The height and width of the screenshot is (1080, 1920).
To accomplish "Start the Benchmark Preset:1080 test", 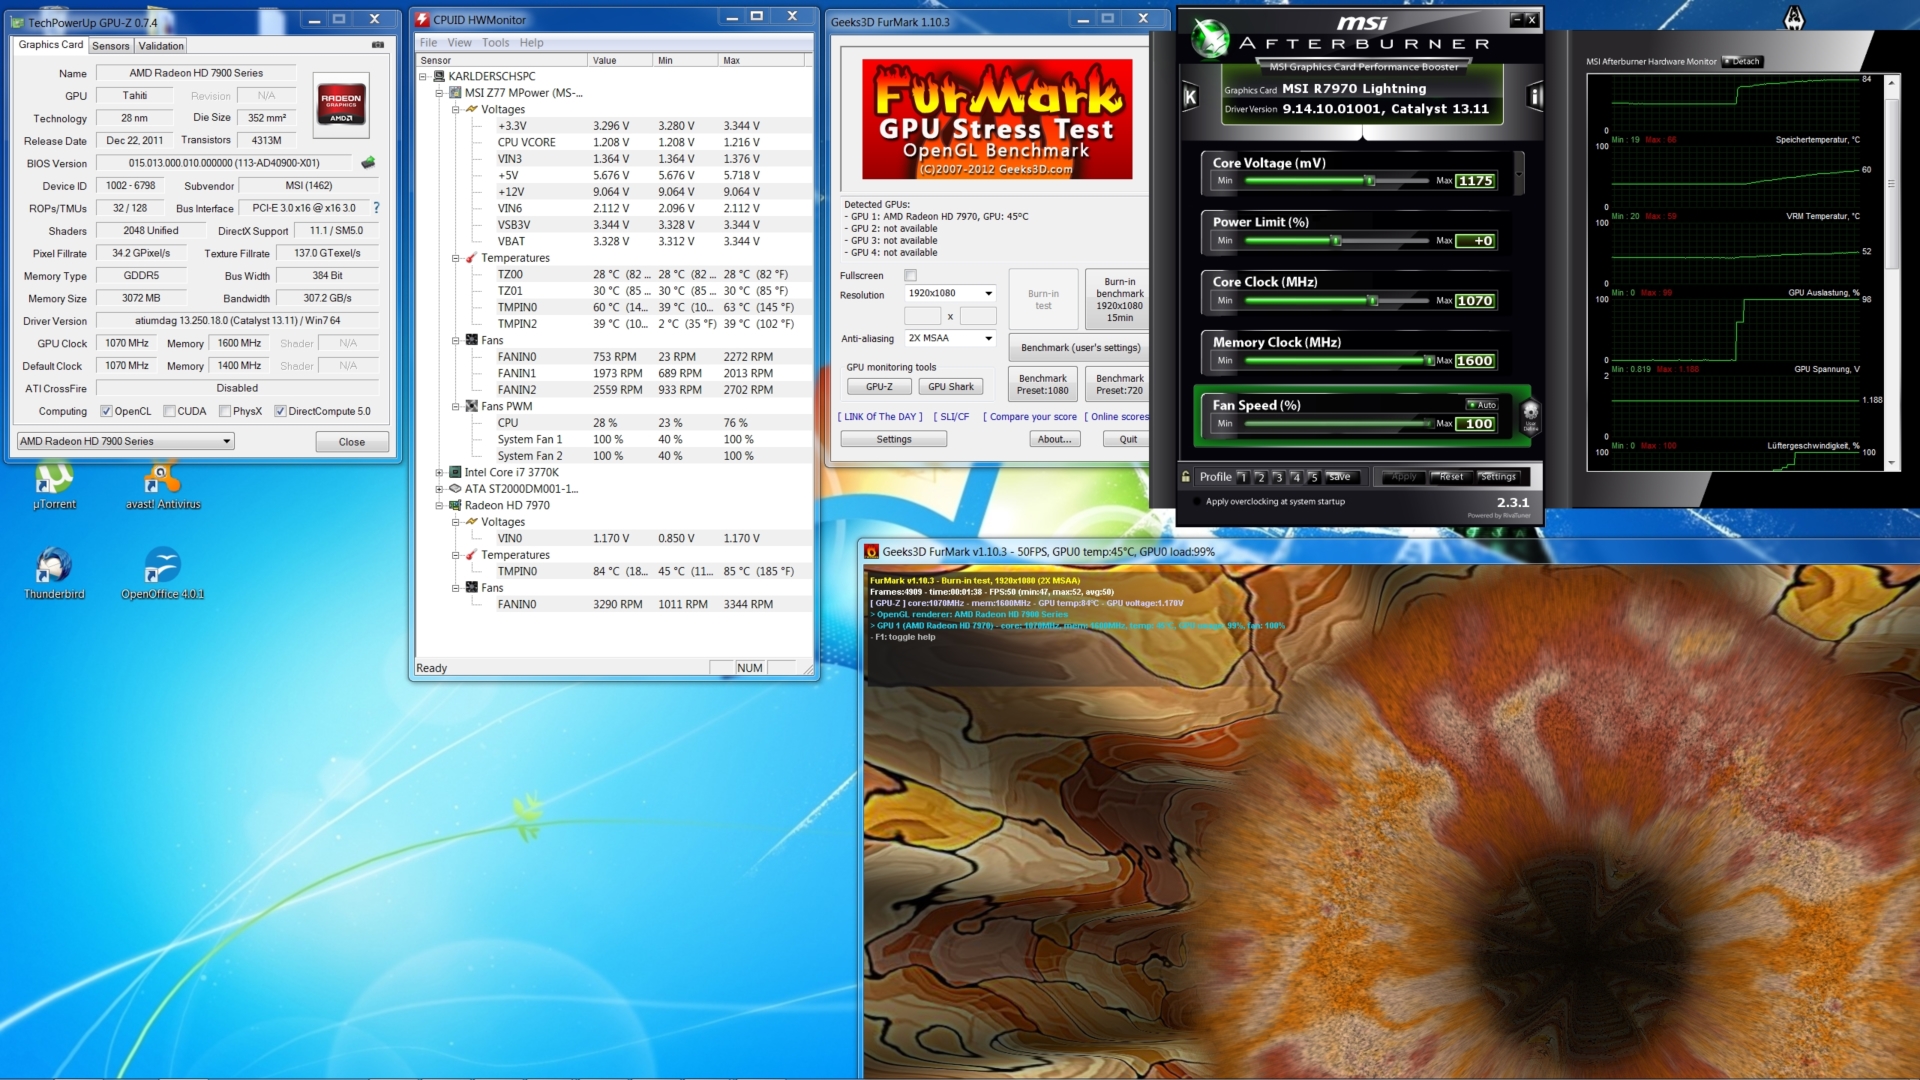I will click(1043, 385).
